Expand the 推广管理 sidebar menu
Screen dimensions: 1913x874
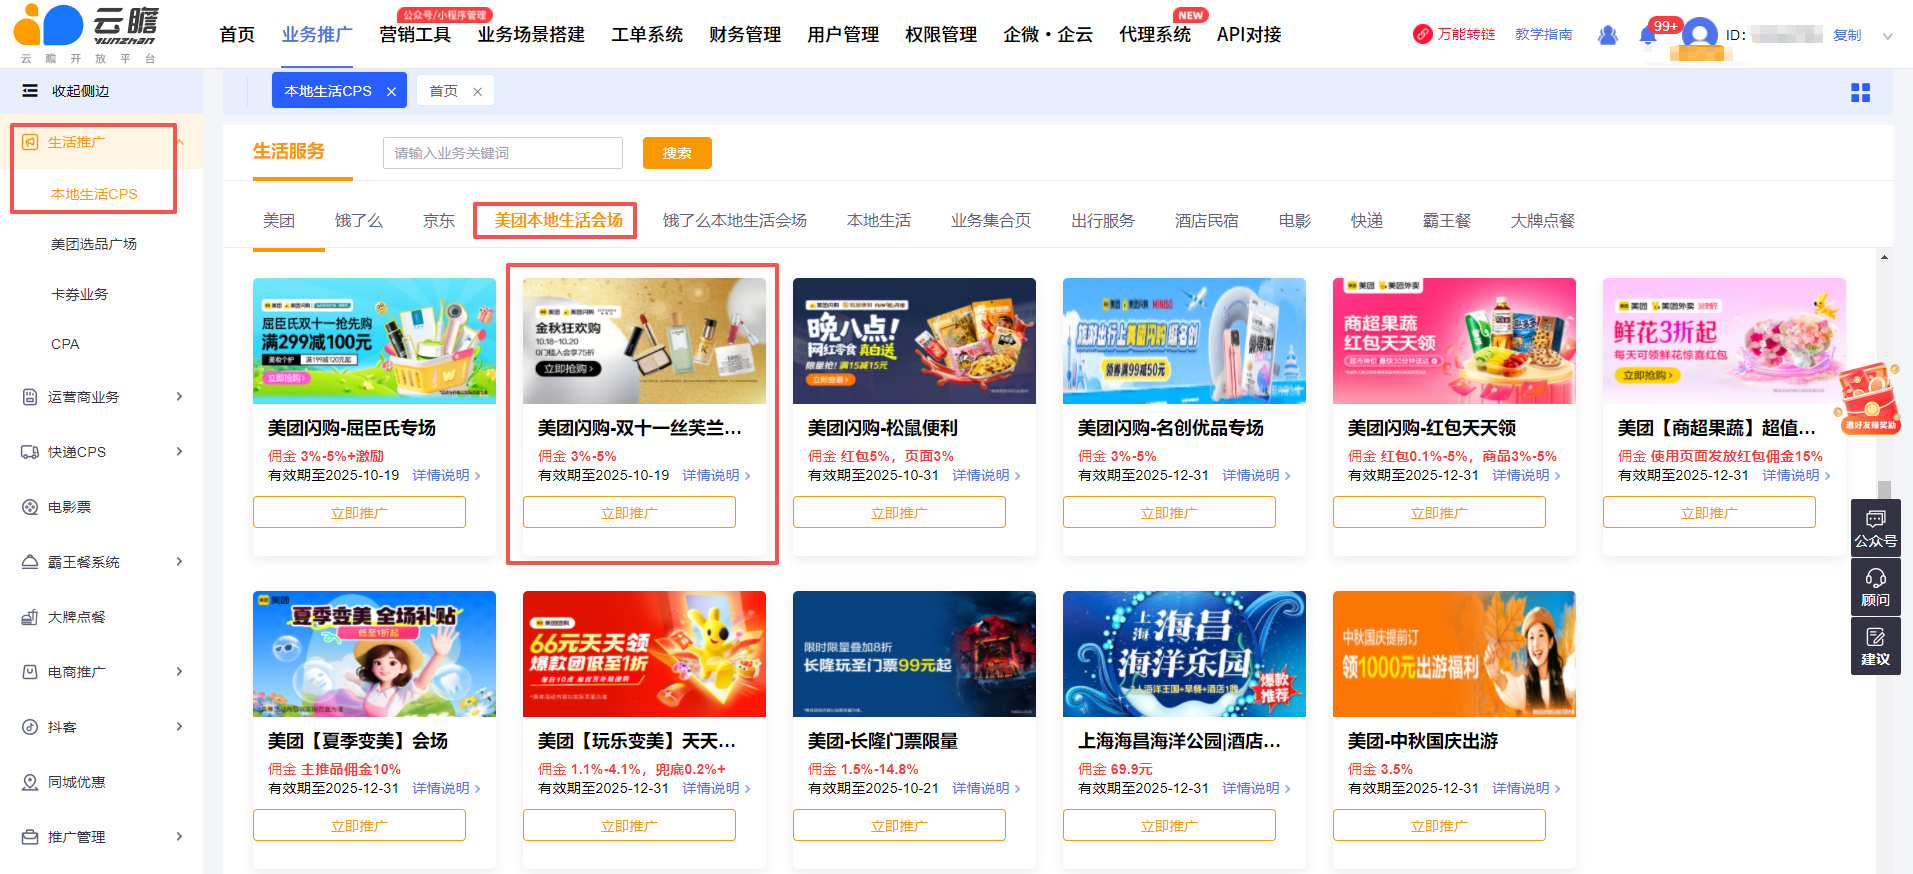click(x=179, y=837)
